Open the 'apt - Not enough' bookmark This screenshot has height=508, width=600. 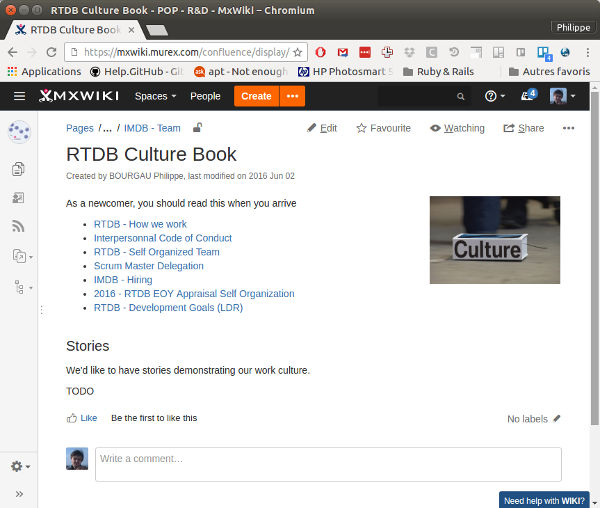point(241,72)
